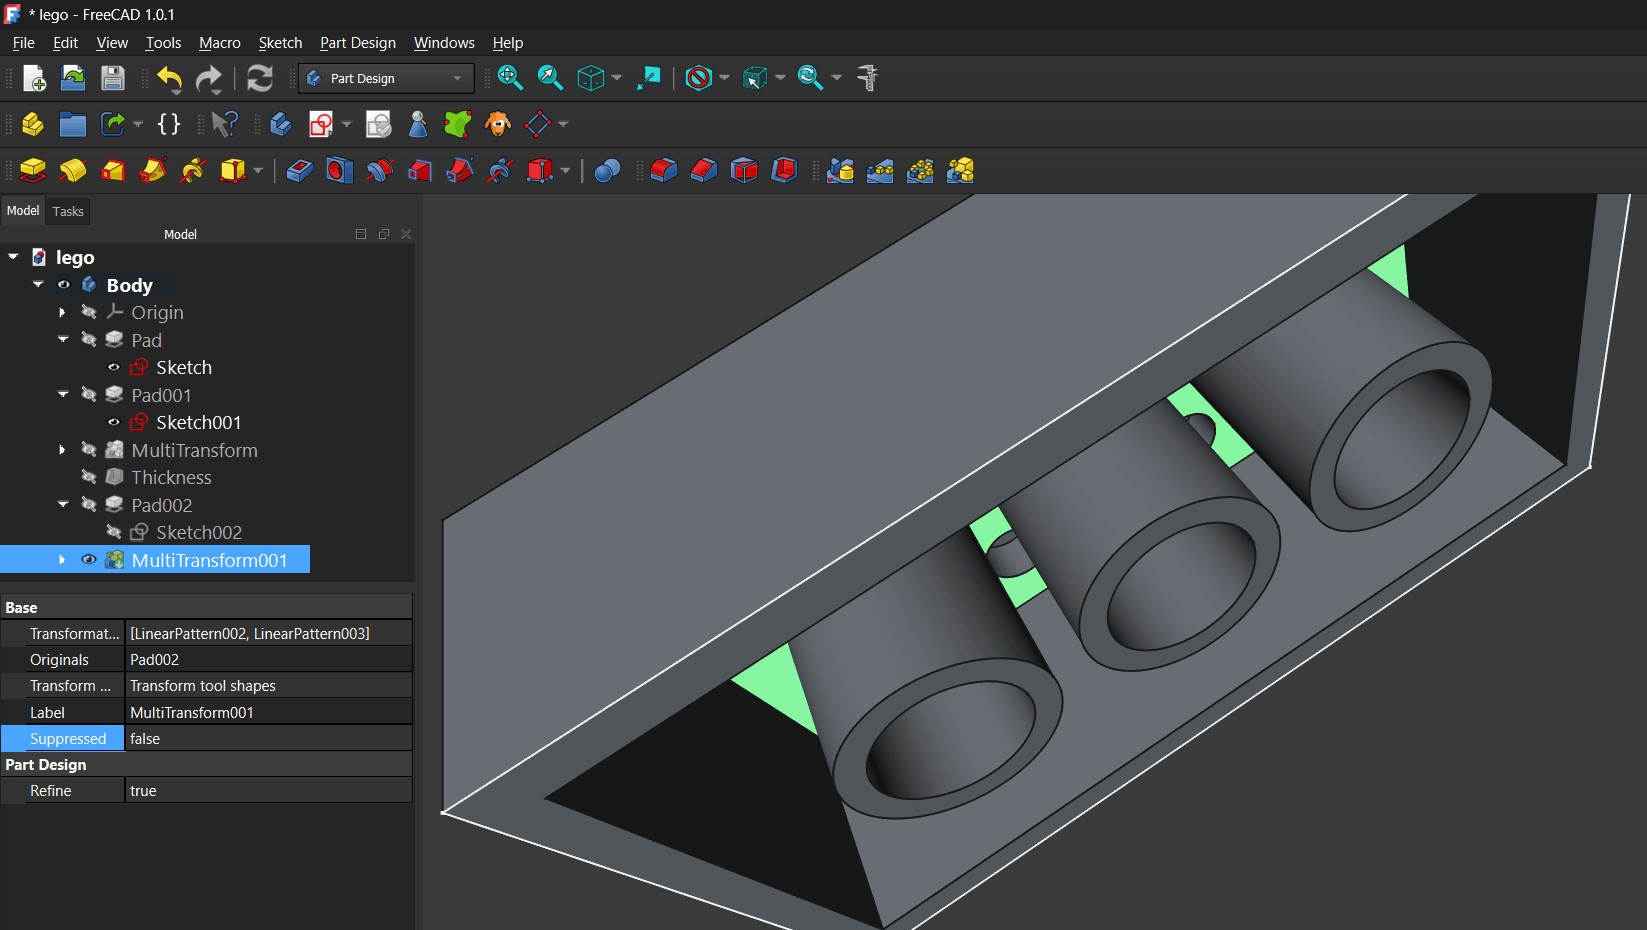Collapse the Body tree node
1647x930 pixels.
point(38,285)
